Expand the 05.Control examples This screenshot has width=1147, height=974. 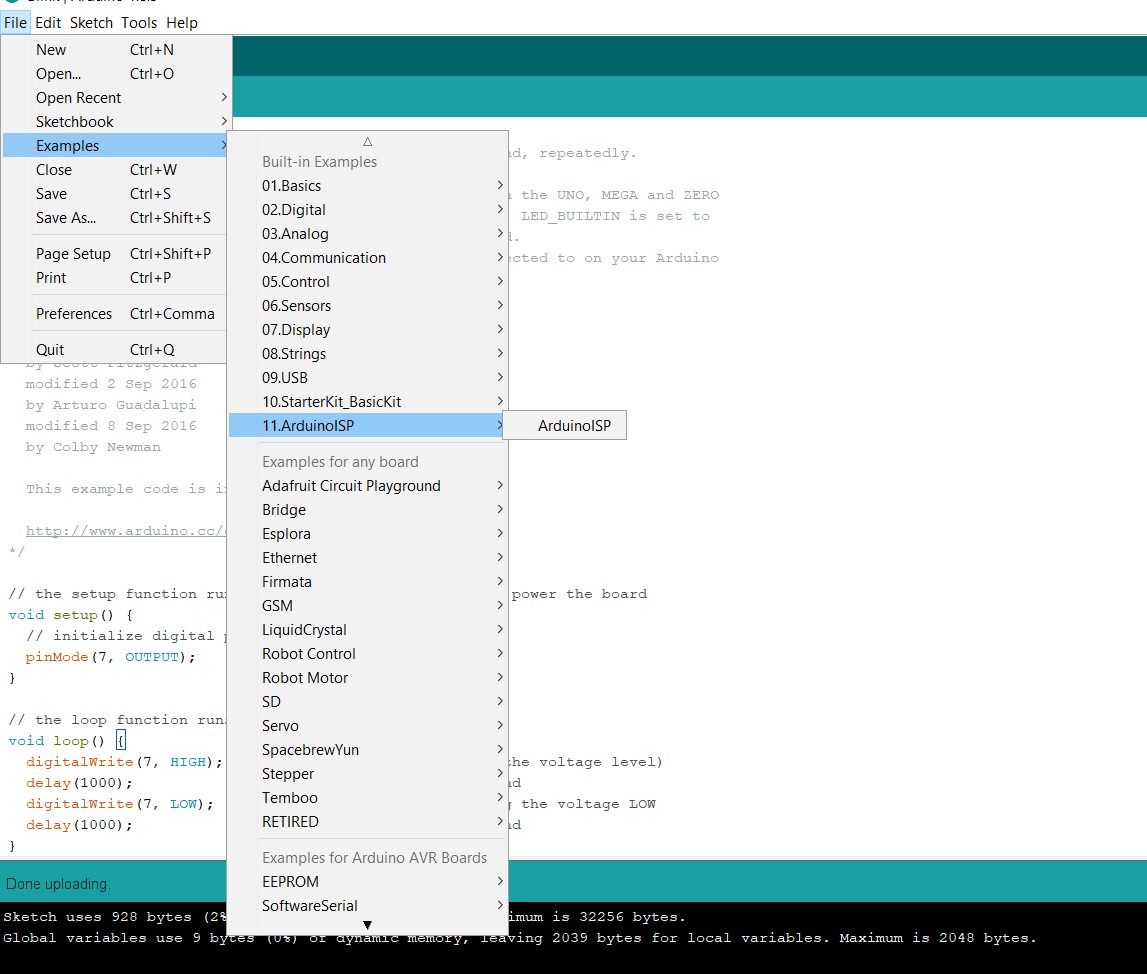(x=368, y=282)
